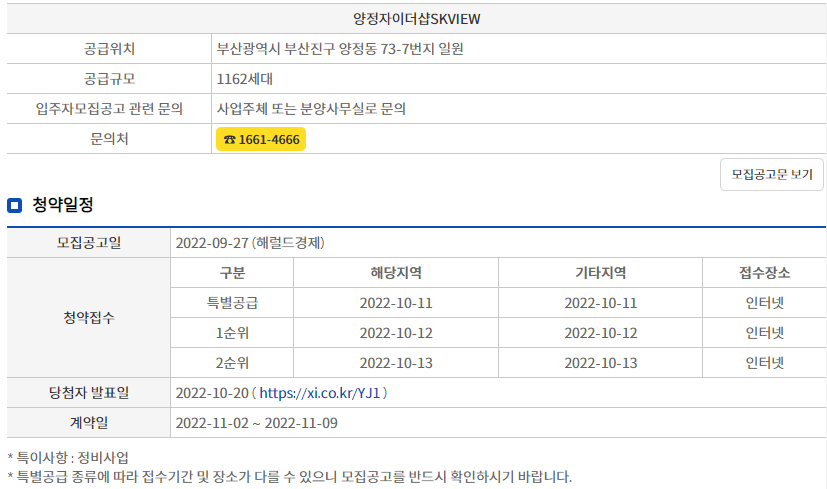Screen dimensions: 827x489
Task: Select 해당지역 date 2022-10-12 for 1순위
Action: [x=396, y=333]
